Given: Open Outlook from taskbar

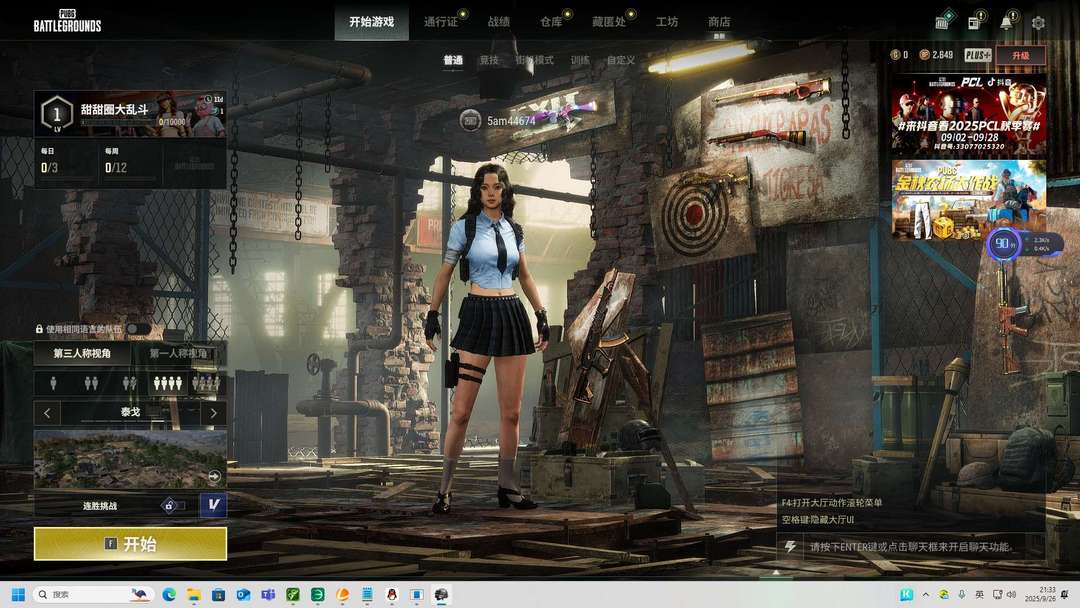Looking at the screenshot, I should [x=243, y=594].
